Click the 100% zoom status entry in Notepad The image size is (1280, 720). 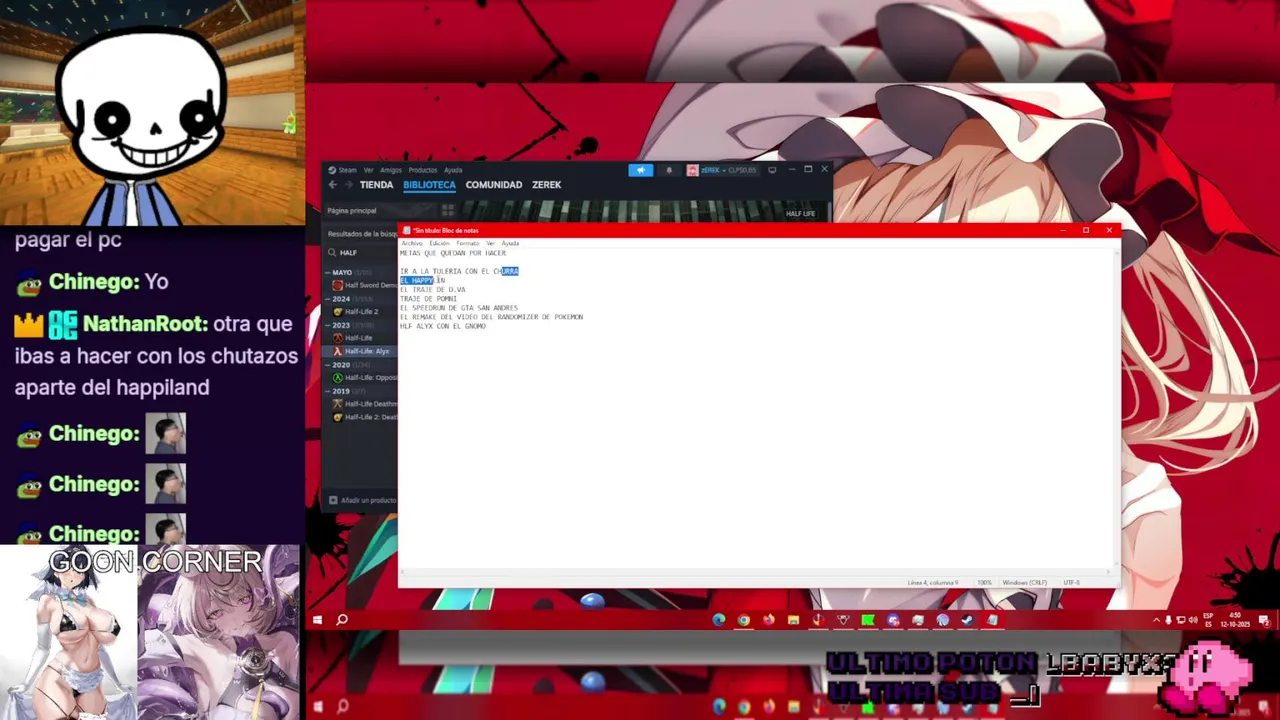click(985, 582)
